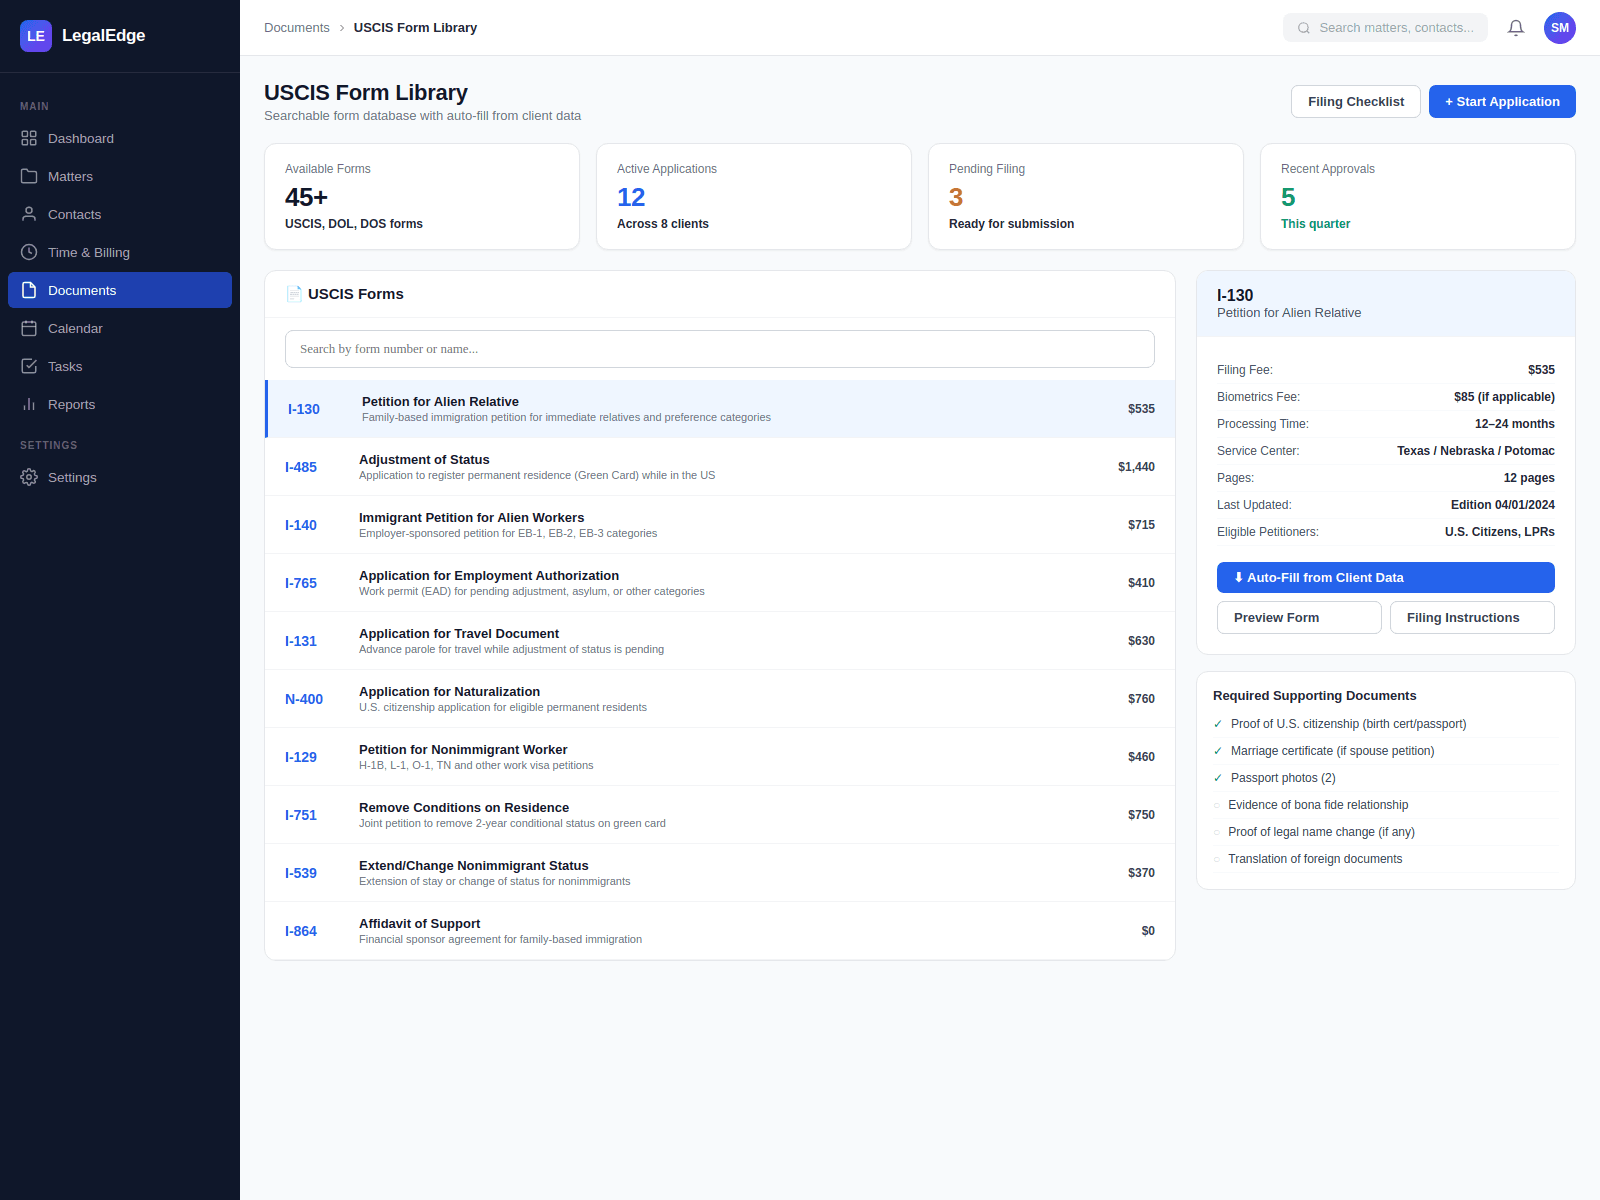
Task: Toggle Proof of U.S. citizenship checkmark
Action: (x=1218, y=724)
